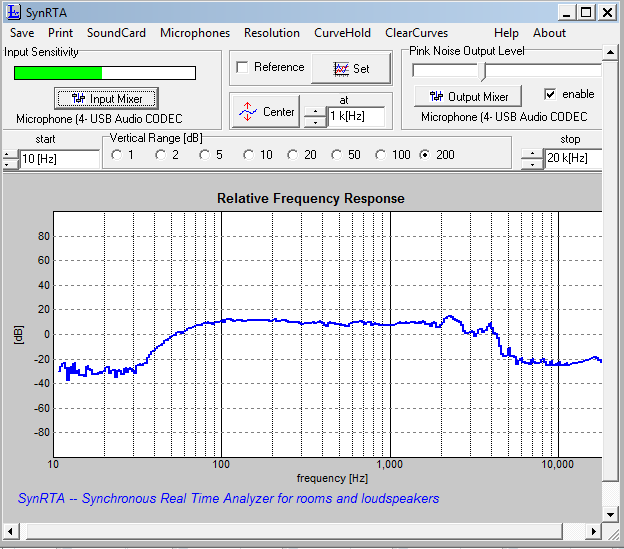Select vertical range 200 dB

pyautogui.click(x=425, y=155)
